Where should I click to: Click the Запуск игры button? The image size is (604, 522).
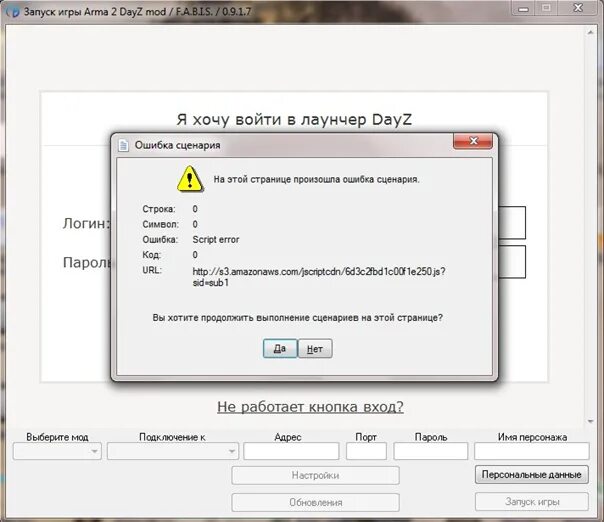(532, 502)
